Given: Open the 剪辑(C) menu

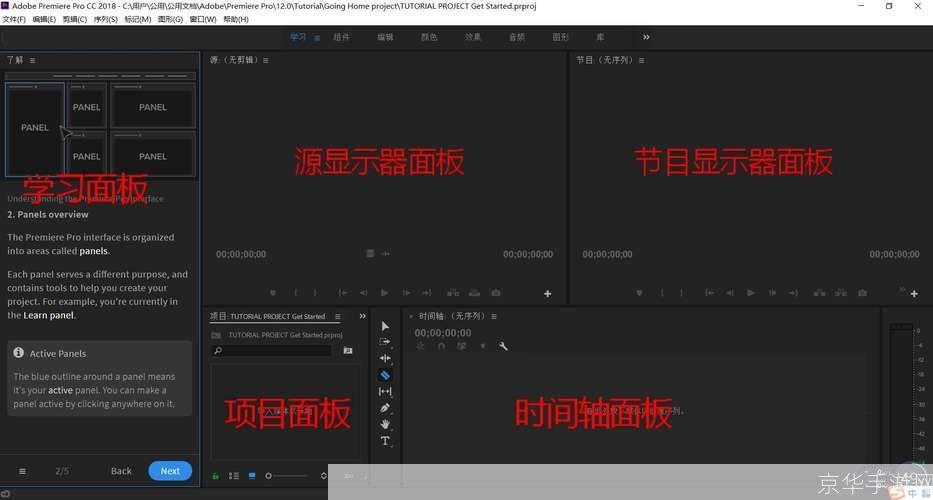Looking at the screenshot, I should (x=74, y=19).
